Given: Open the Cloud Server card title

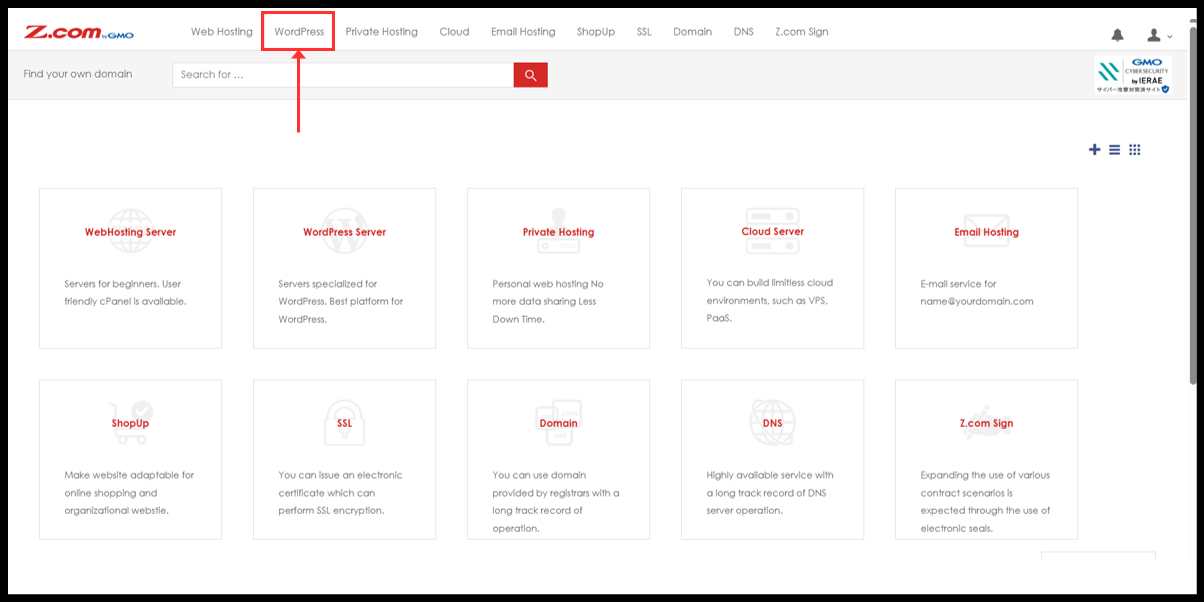Looking at the screenshot, I should (x=772, y=231).
